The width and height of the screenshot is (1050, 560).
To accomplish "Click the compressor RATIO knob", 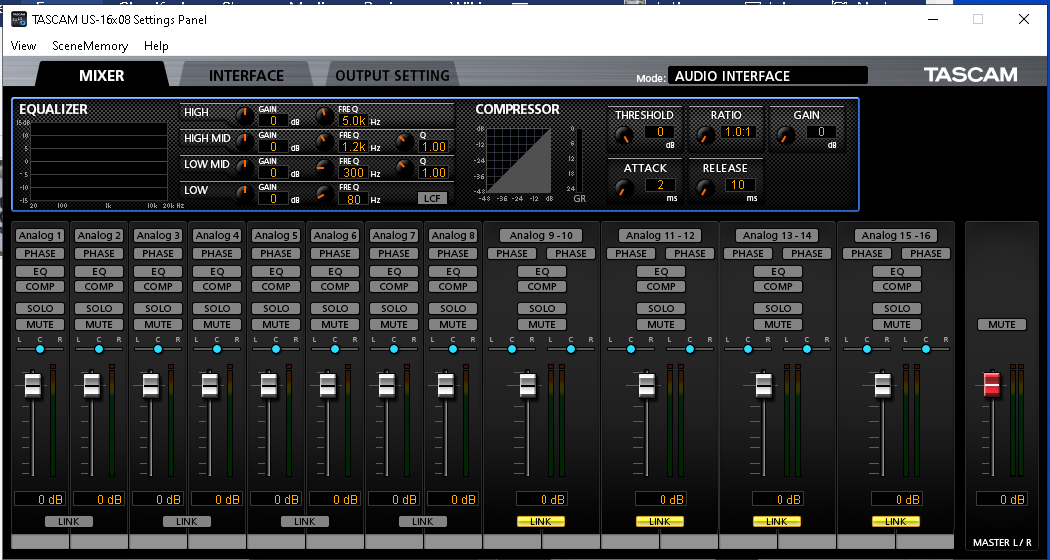I will [704, 136].
